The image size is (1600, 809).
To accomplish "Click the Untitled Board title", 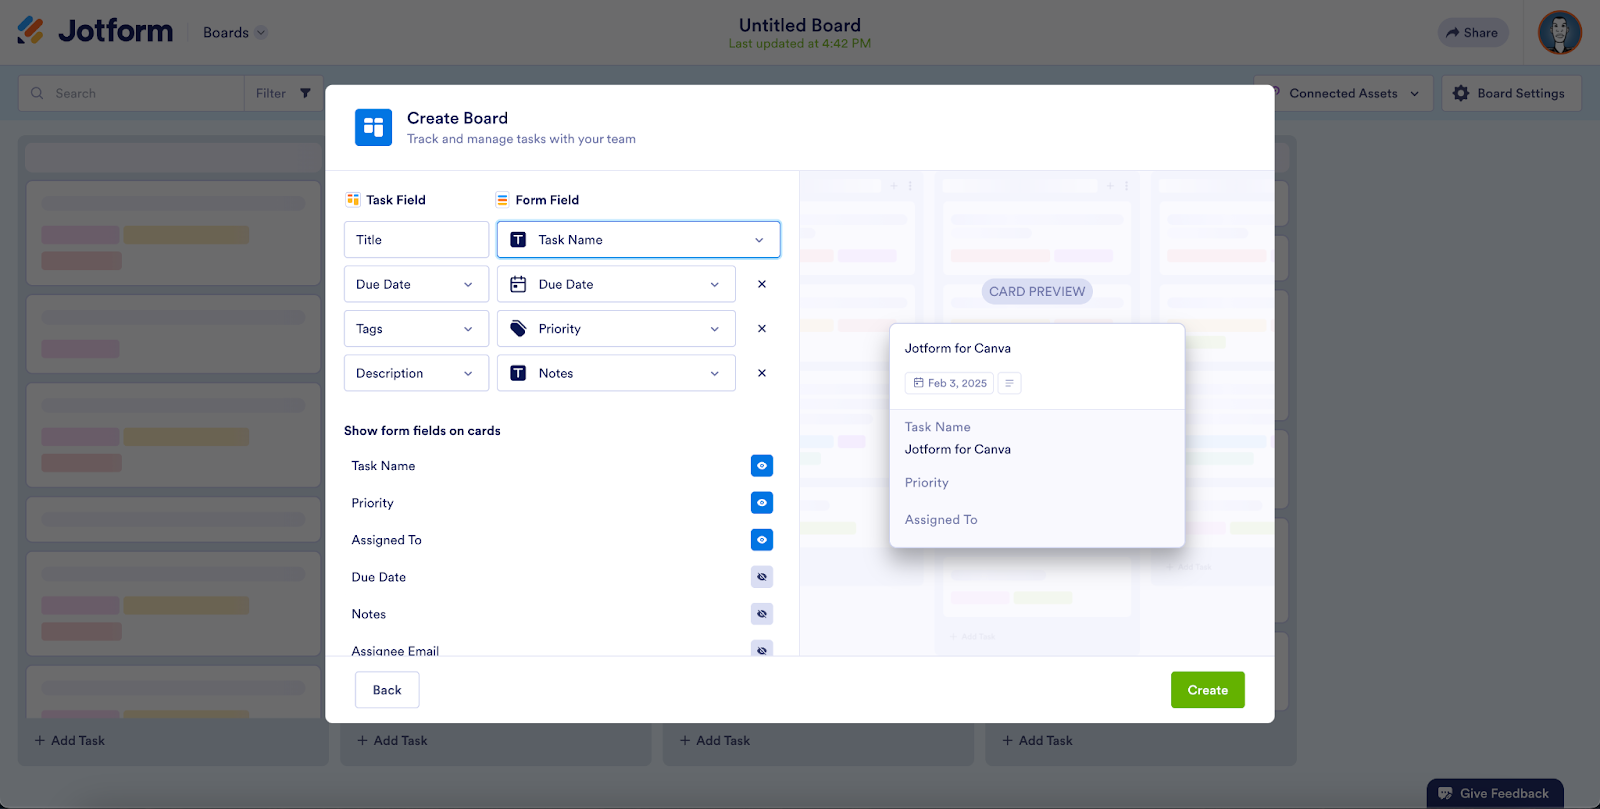I will coord(800,25).
